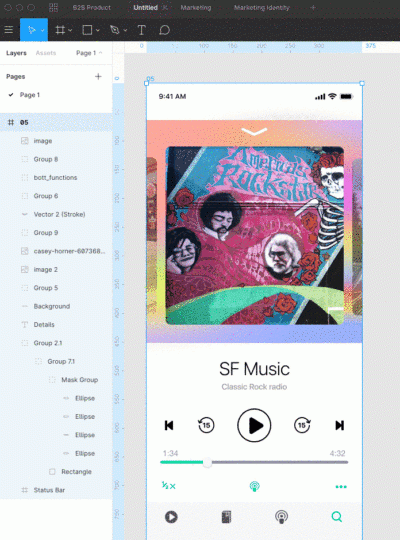Open the Page 1 dropdown selector
The height and width of the screenshot is (540, 400).
pos(89,53)
